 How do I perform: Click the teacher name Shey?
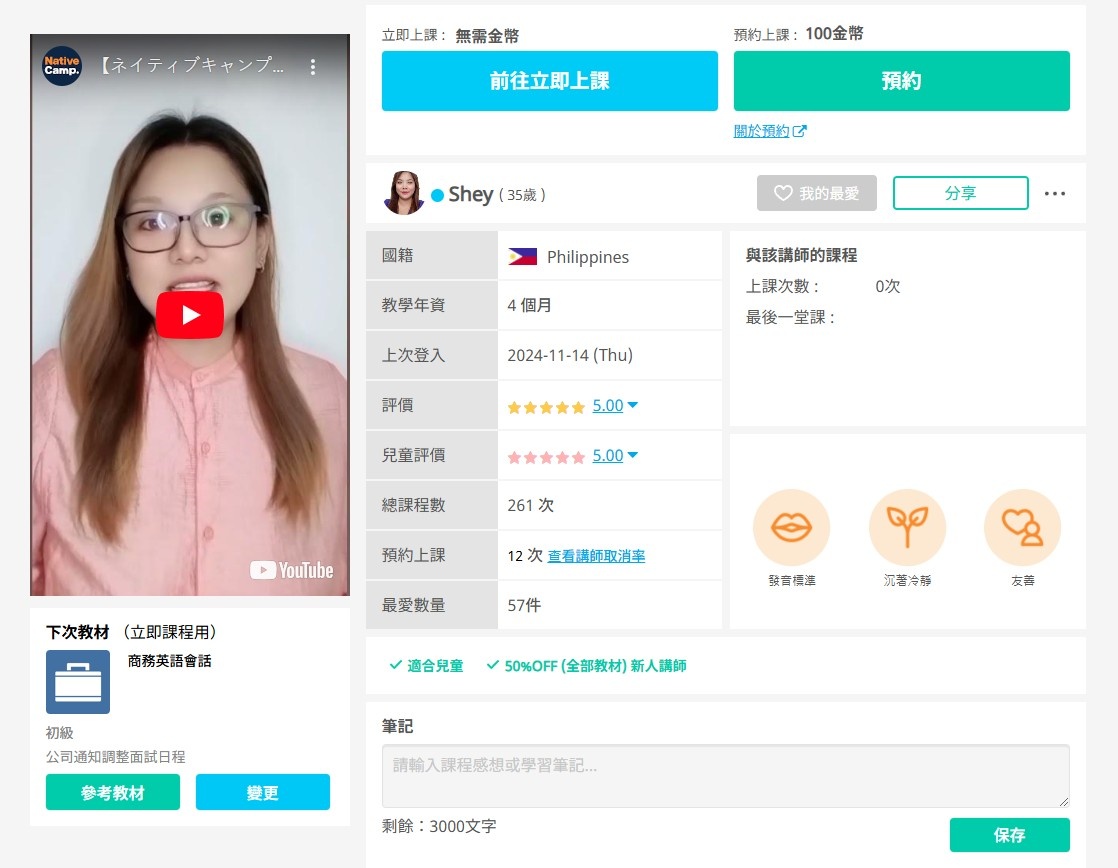pos(471,194)
